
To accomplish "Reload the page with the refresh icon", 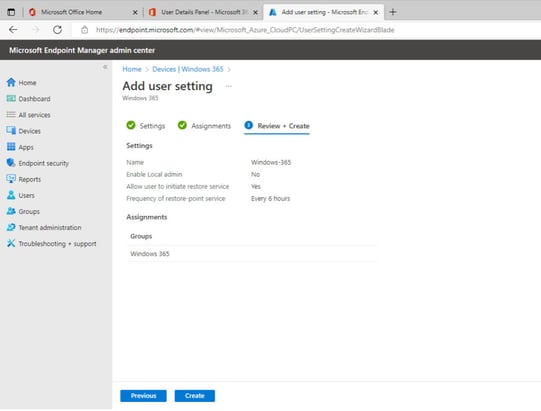I will (x=57, y=30).
